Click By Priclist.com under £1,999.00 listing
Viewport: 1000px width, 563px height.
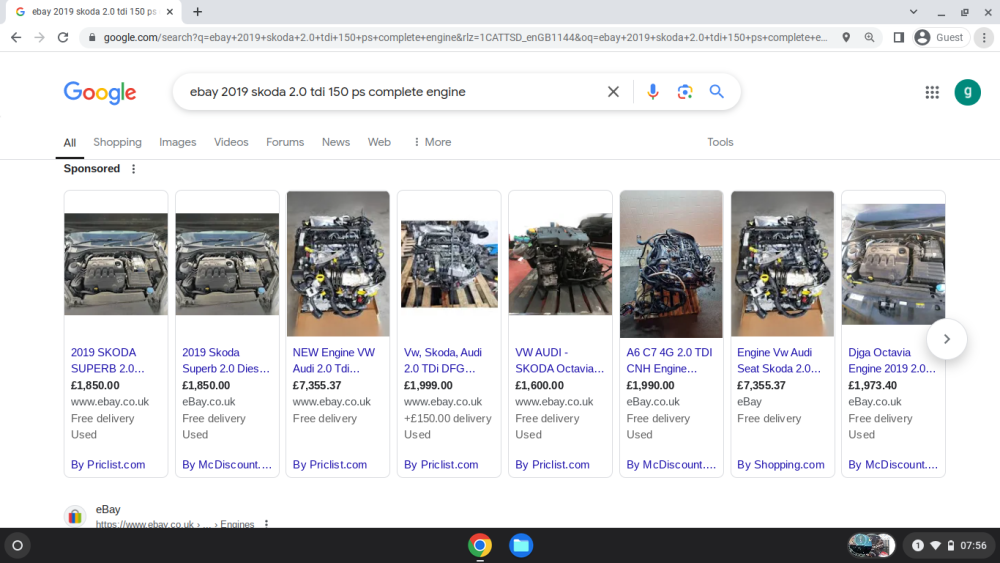tap(441, 465)
